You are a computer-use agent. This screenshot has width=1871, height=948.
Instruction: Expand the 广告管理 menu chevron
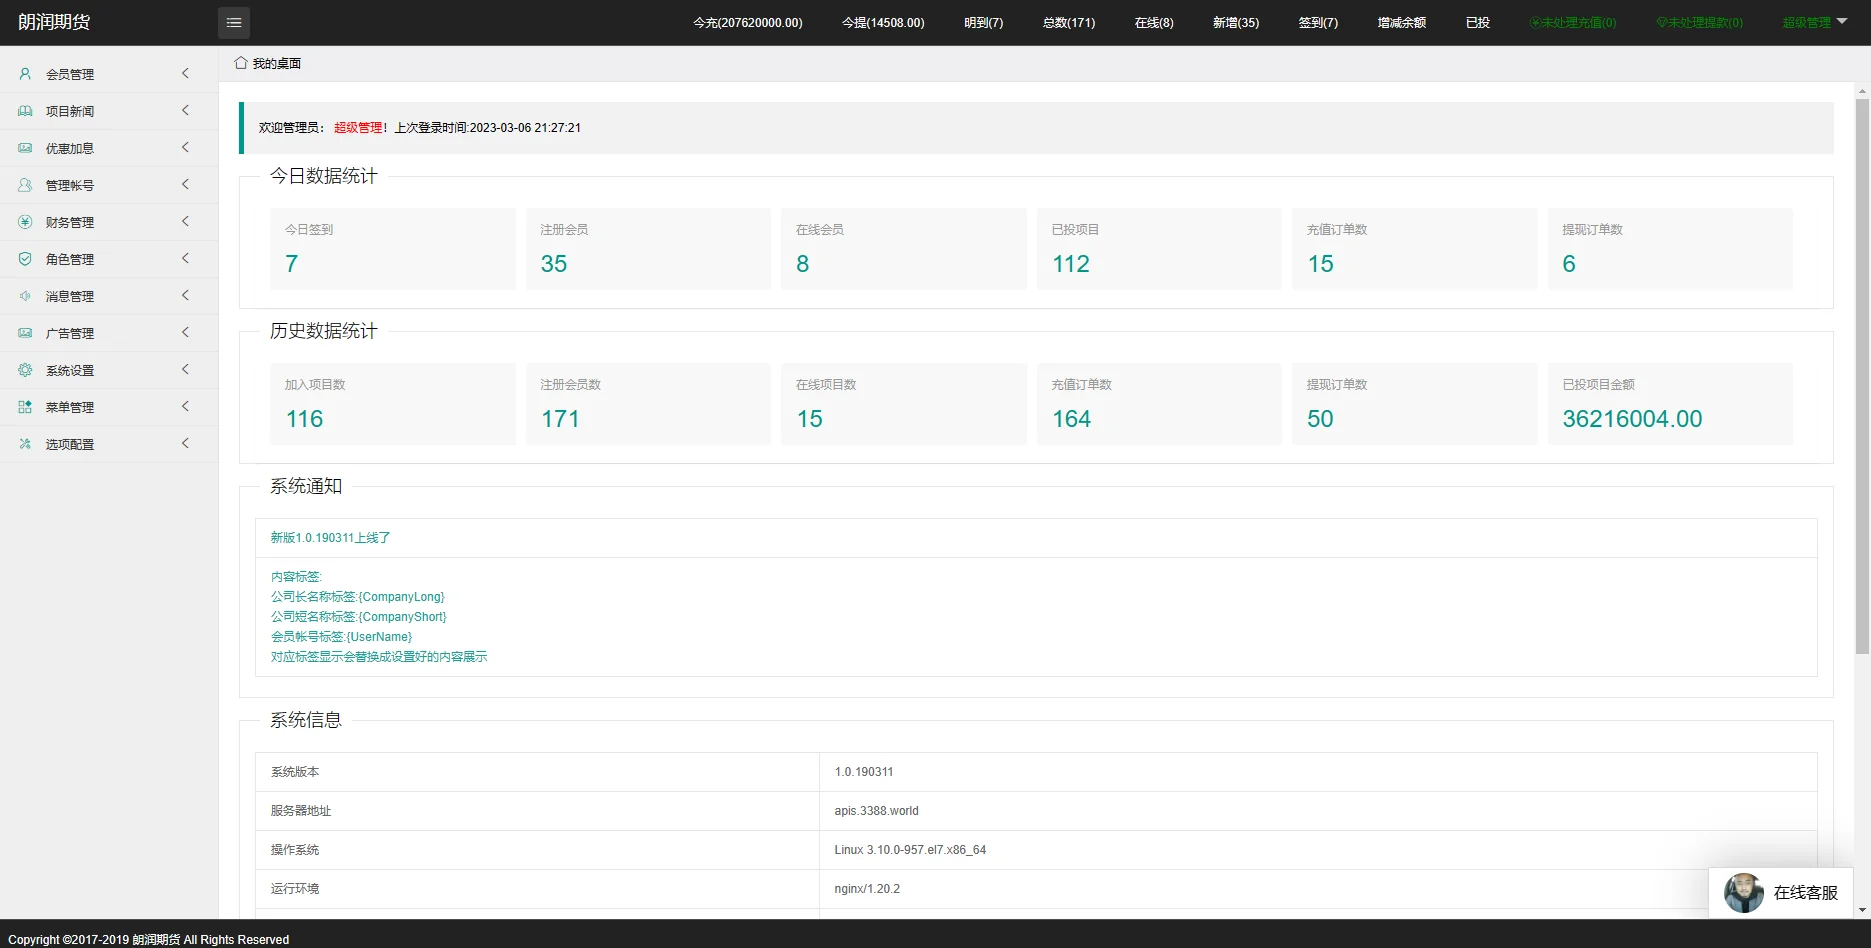click(185, 333)
